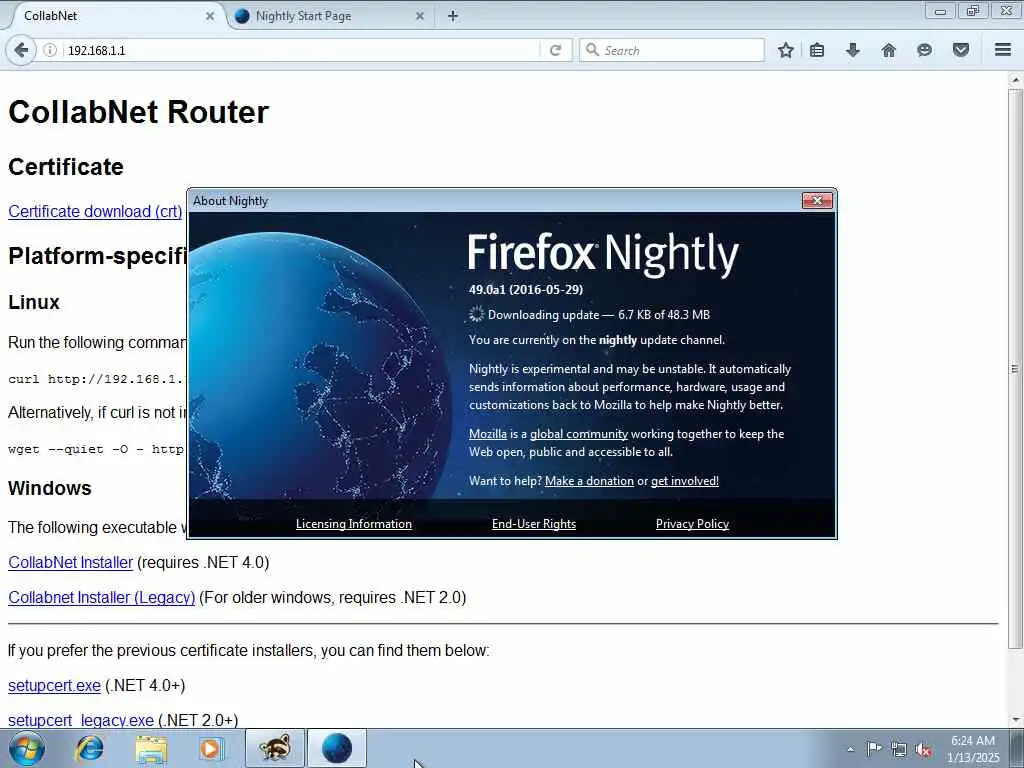Show your bookmarks list icon
This screenshot has height=768, width=1024.
(817, 50)
